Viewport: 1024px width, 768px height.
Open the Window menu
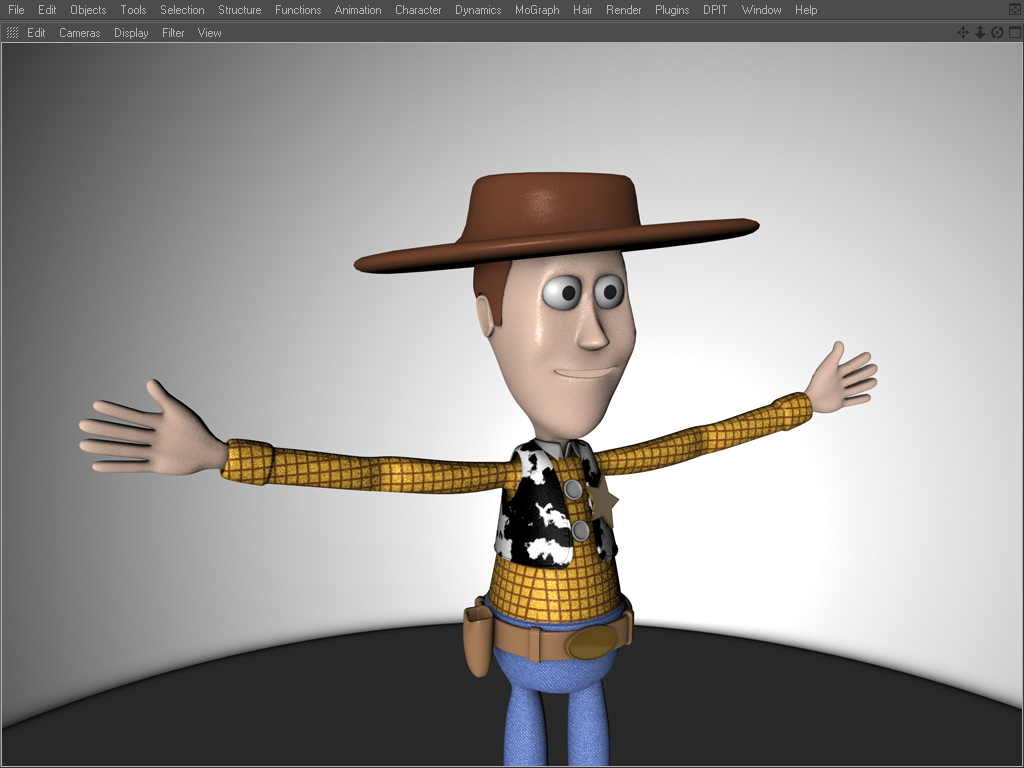(761, 10)
